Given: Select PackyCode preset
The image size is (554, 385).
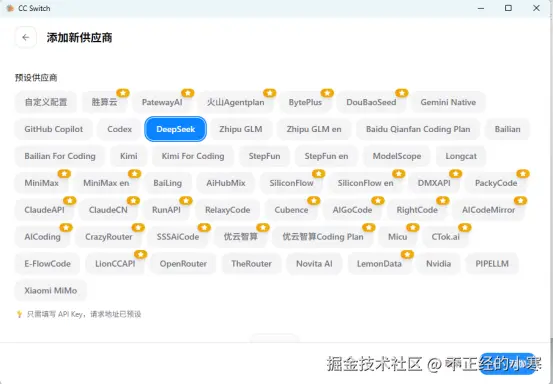Looking at the screenshot, I should click(496, 183).
